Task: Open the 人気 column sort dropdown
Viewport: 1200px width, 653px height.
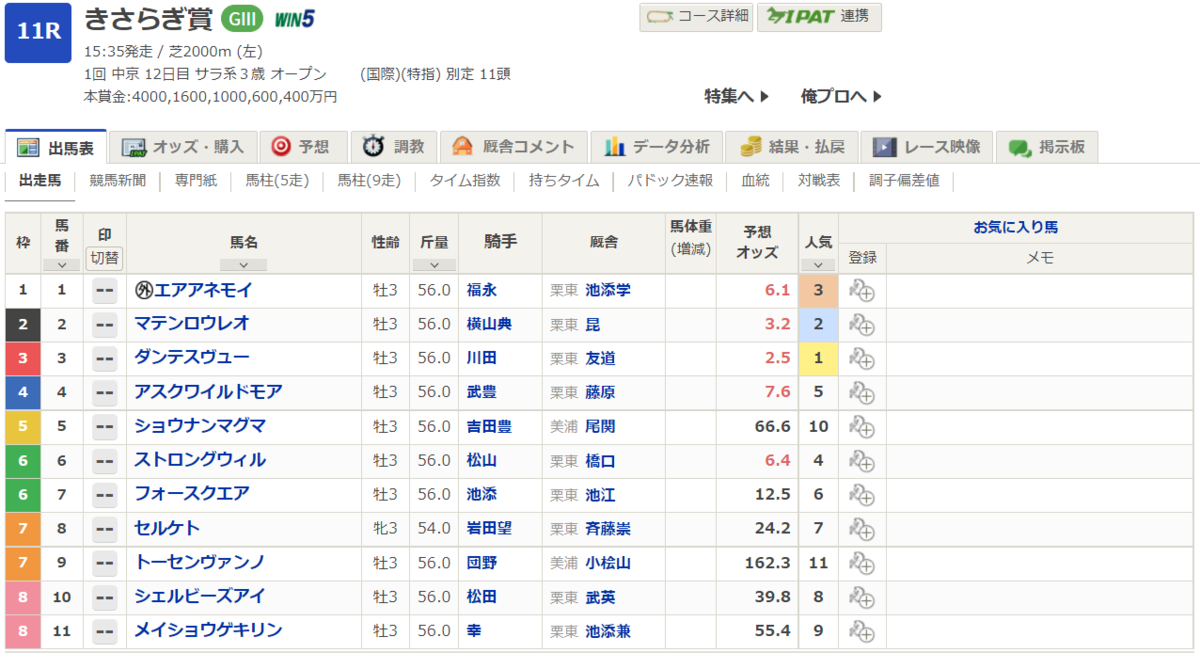Action: click(x=818, y=265)
